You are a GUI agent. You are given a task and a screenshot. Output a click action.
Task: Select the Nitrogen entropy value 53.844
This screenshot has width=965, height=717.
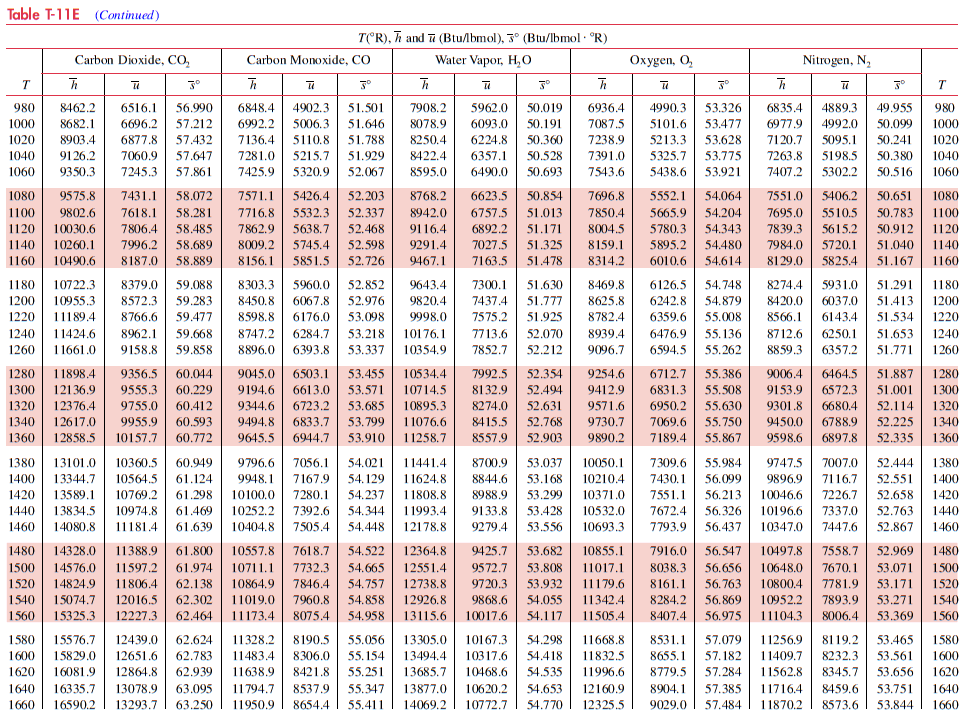click(899, 705)
